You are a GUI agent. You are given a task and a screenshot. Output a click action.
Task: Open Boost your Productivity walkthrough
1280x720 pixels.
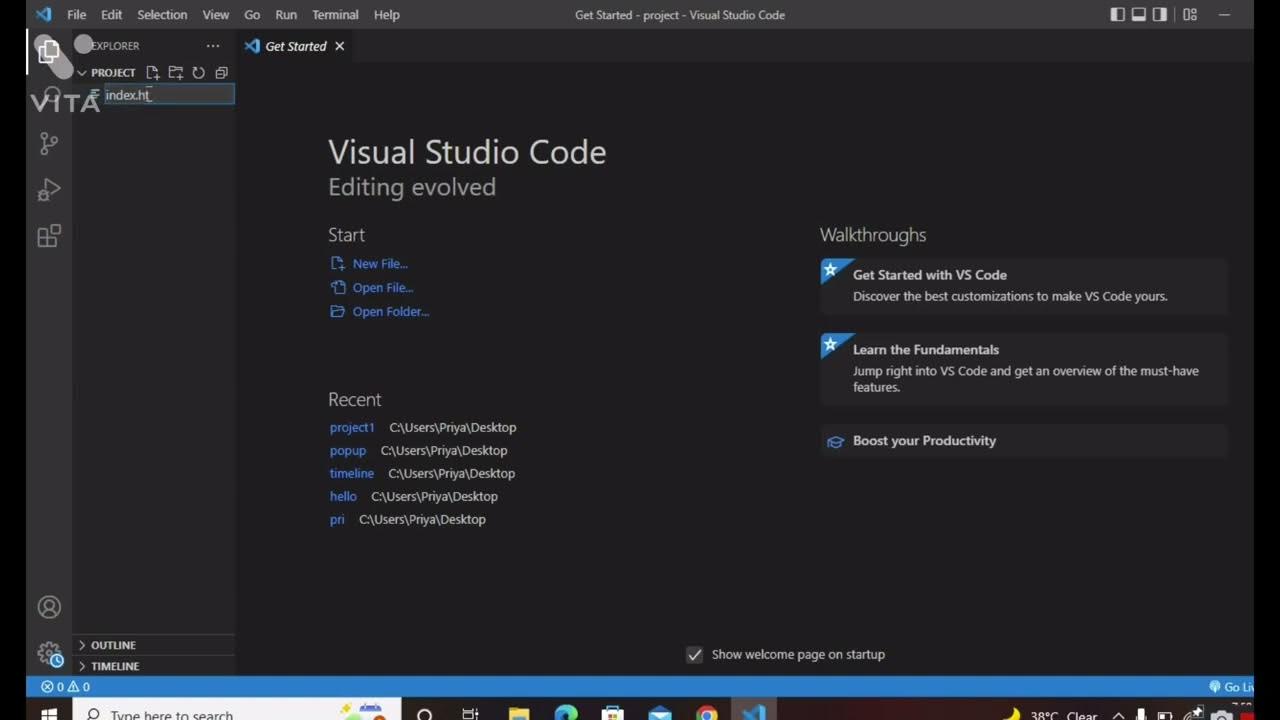1023,441
